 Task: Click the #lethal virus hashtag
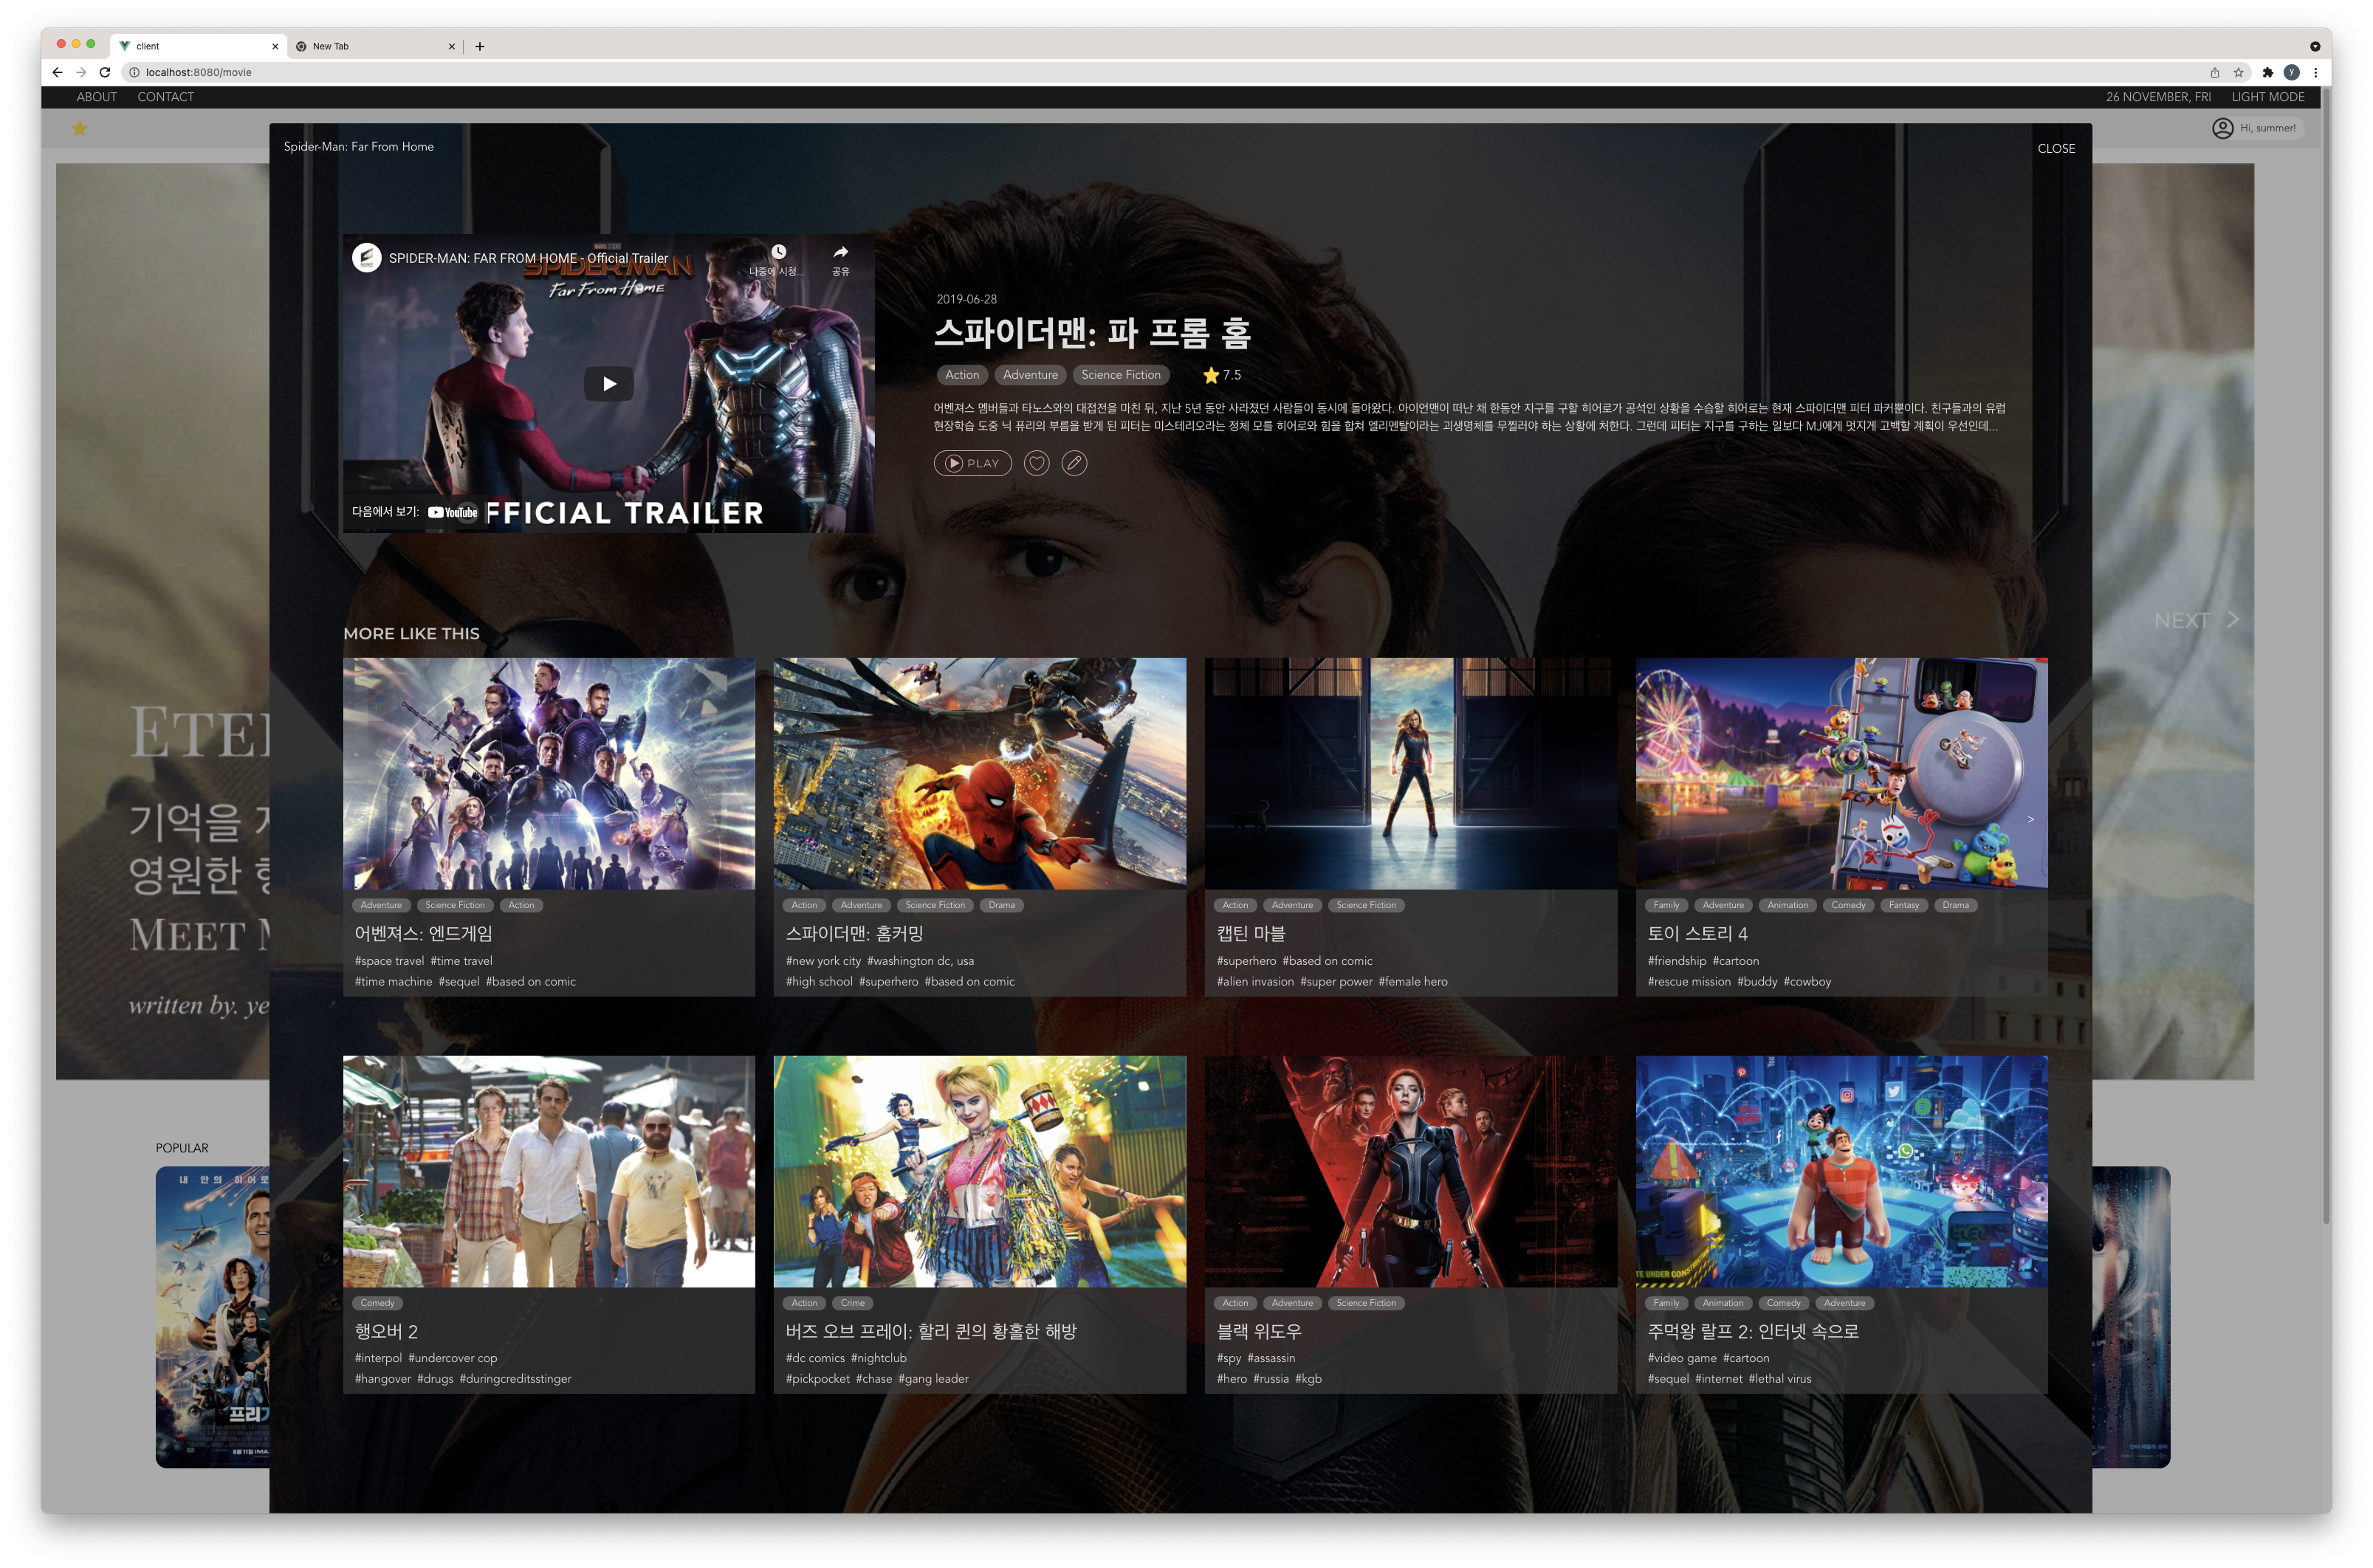tap(1779, 1379)
